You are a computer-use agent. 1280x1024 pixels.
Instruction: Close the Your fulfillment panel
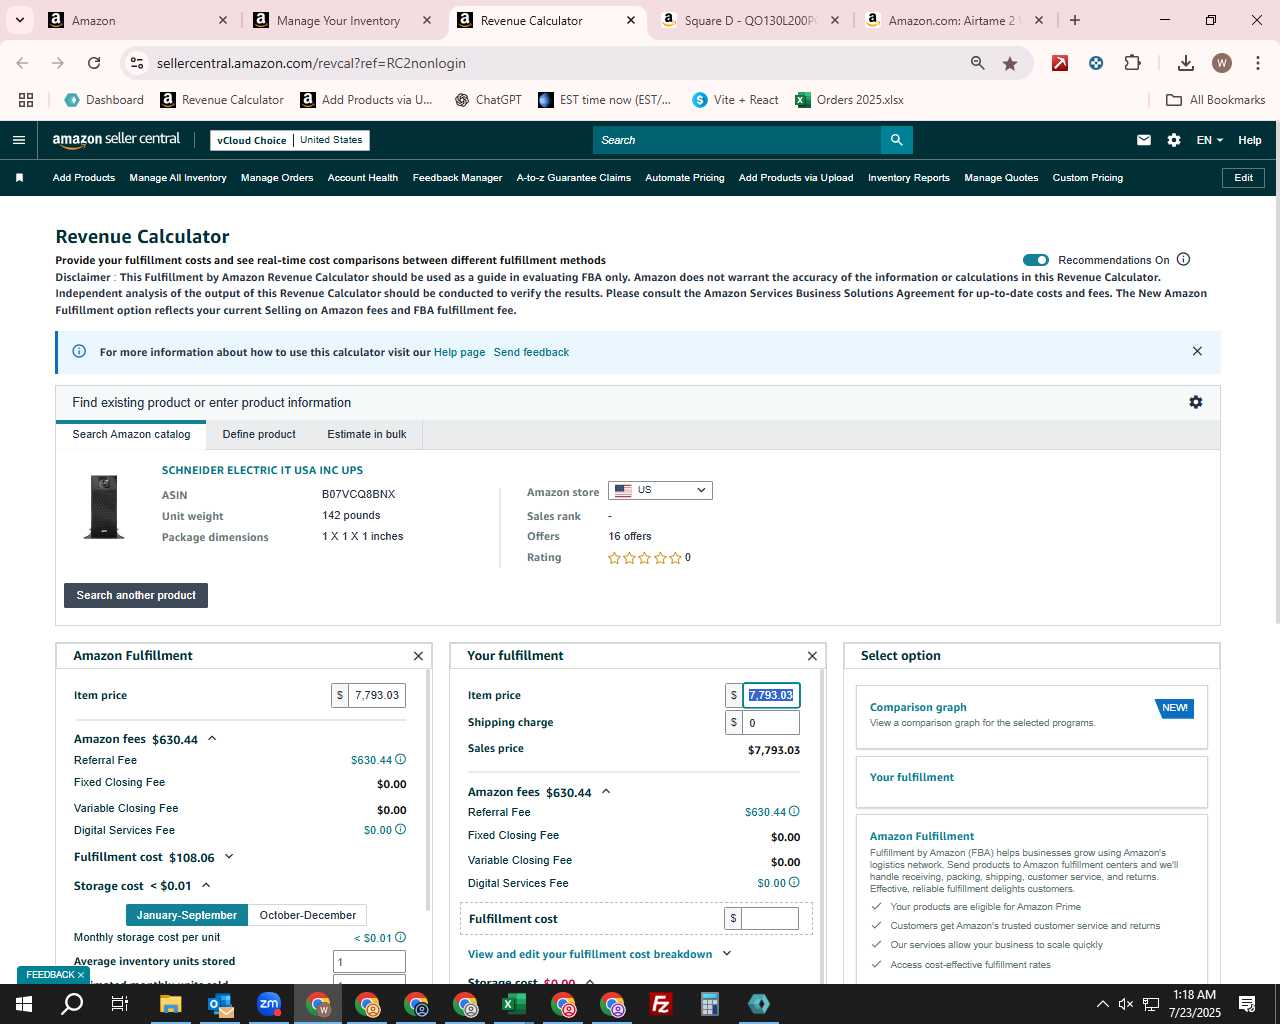click(x=812, y=656)
